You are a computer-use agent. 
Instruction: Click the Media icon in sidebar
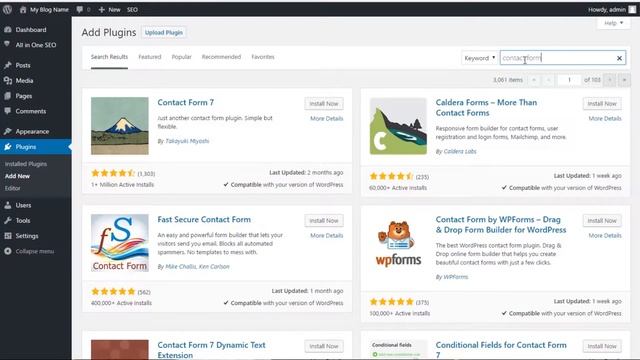coord(8,81)
